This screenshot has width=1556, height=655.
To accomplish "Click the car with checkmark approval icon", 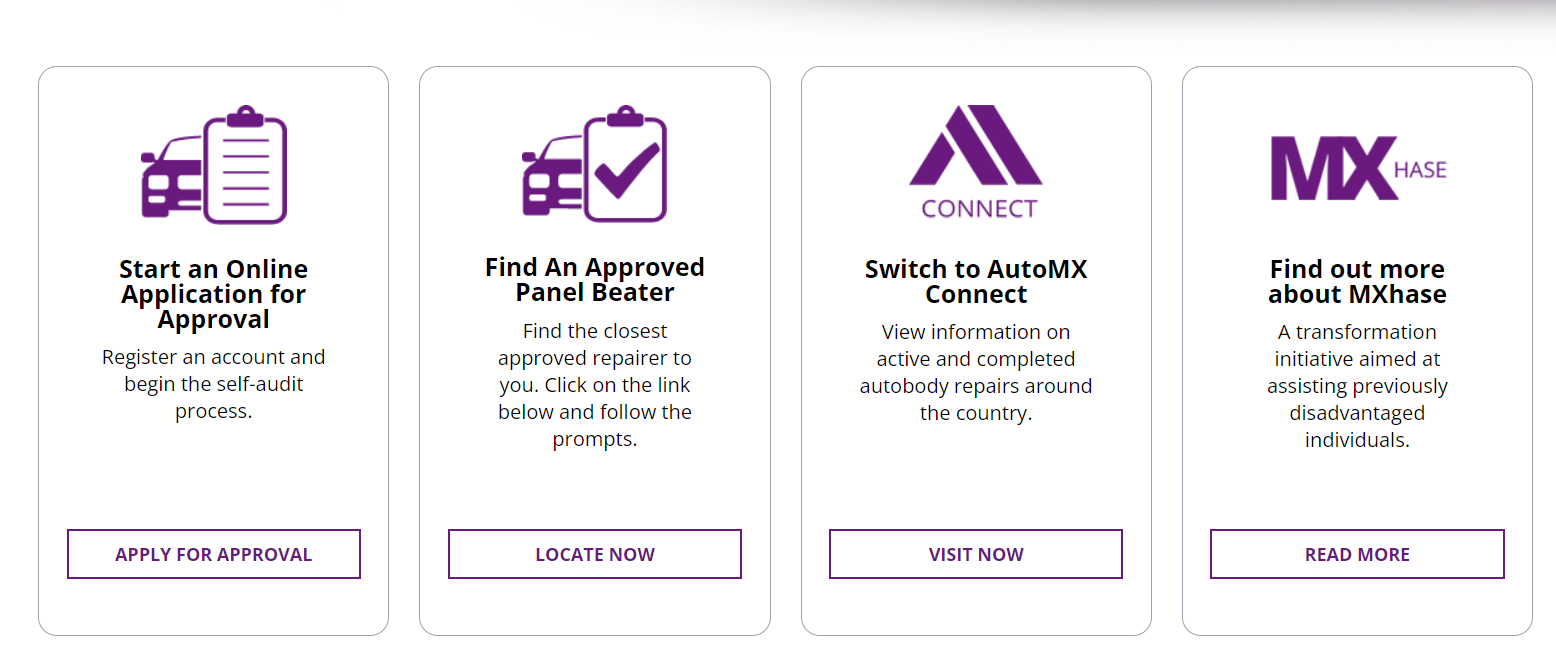I will (594, 165).
